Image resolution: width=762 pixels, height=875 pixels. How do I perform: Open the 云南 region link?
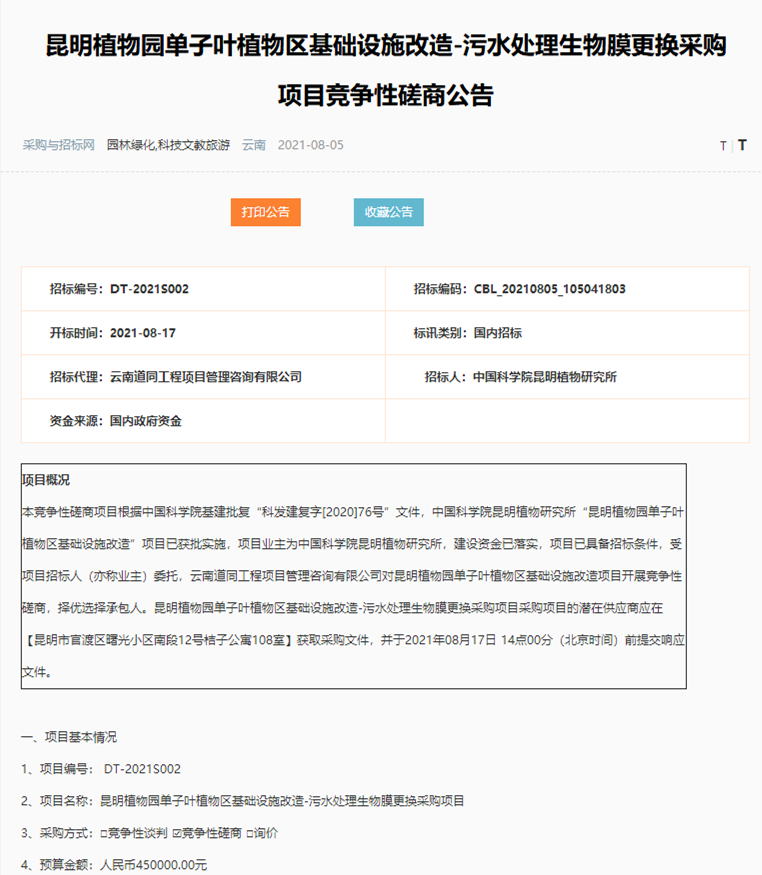(254, 145)
